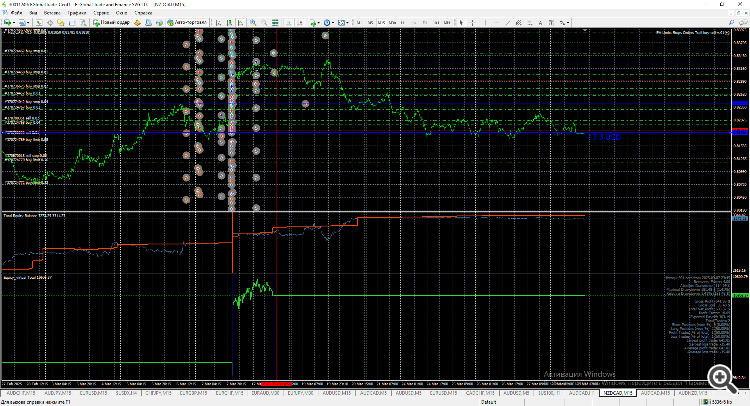Select the W1 timeframe button
Image resolution: width=750 pixels, height=406 pixels.
pos(436,22)
